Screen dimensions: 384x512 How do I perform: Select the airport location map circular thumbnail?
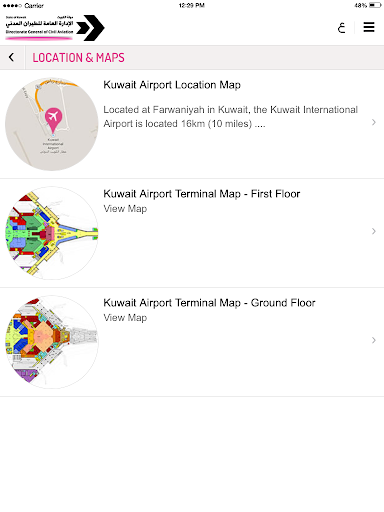pyautogui.click(x=52, y=124)
